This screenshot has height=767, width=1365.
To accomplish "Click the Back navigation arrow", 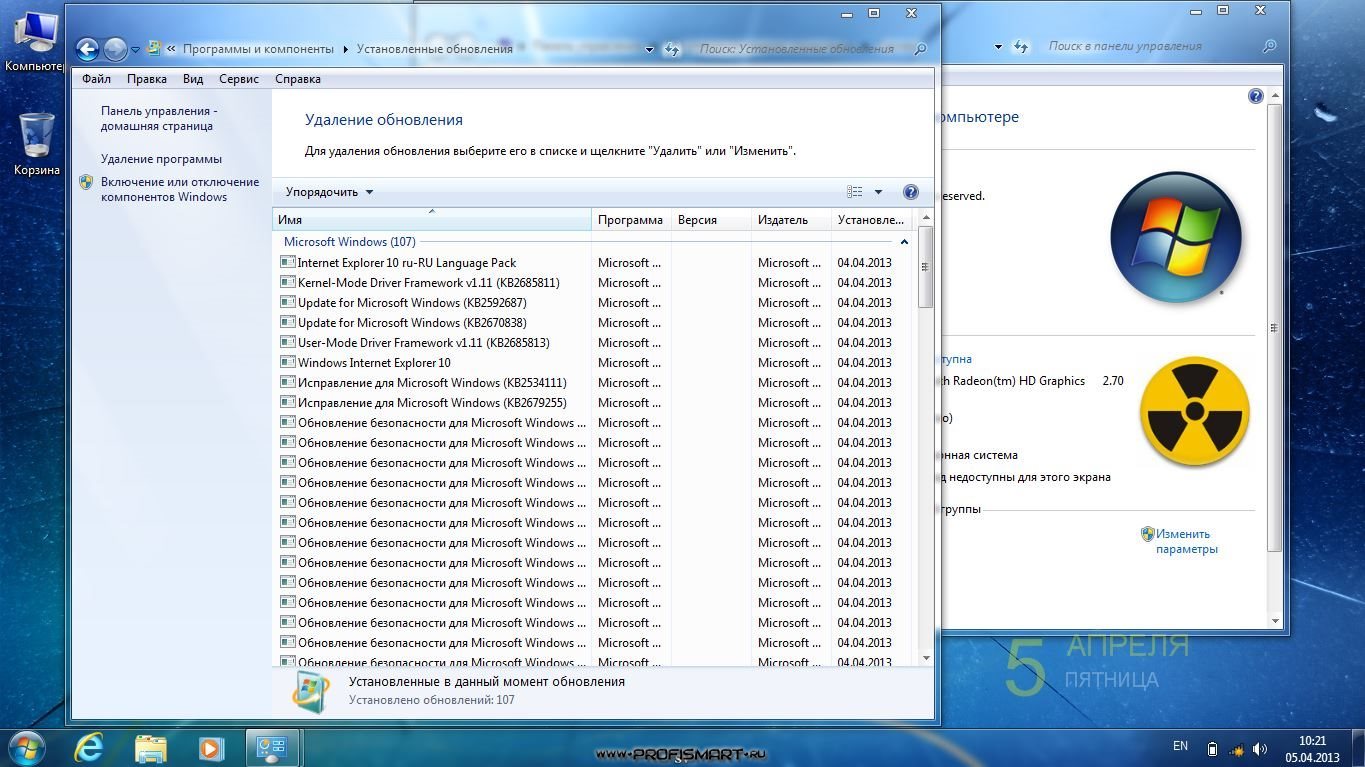I will point(88,48).
